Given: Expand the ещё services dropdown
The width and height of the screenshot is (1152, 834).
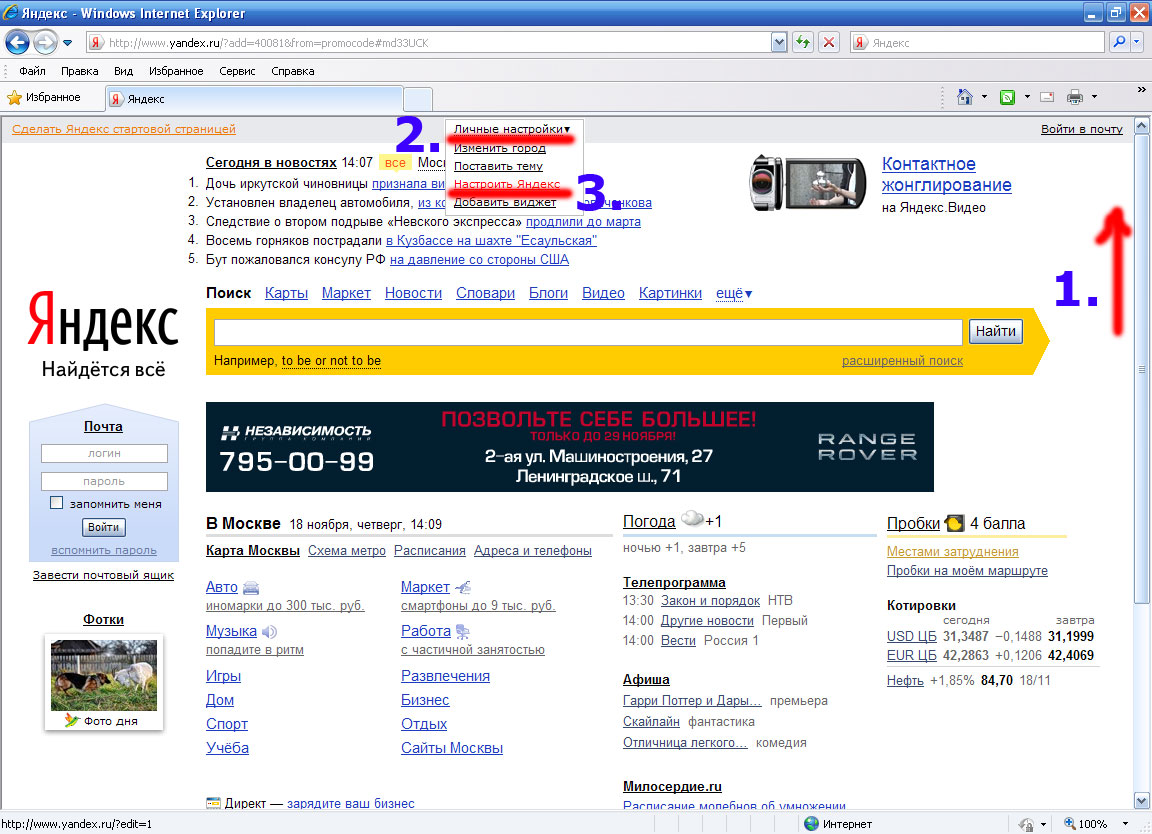Looking at the screenshot, I should [734, 293].
